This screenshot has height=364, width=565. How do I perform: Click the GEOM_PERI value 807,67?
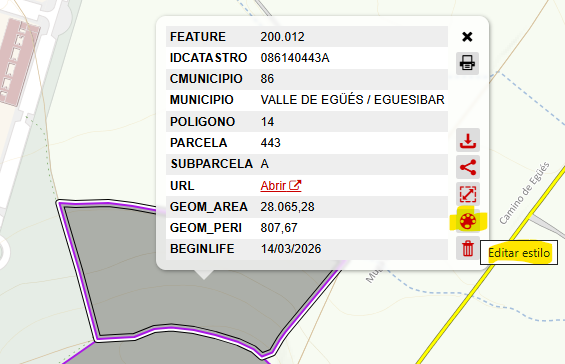(x=279, y=228)
